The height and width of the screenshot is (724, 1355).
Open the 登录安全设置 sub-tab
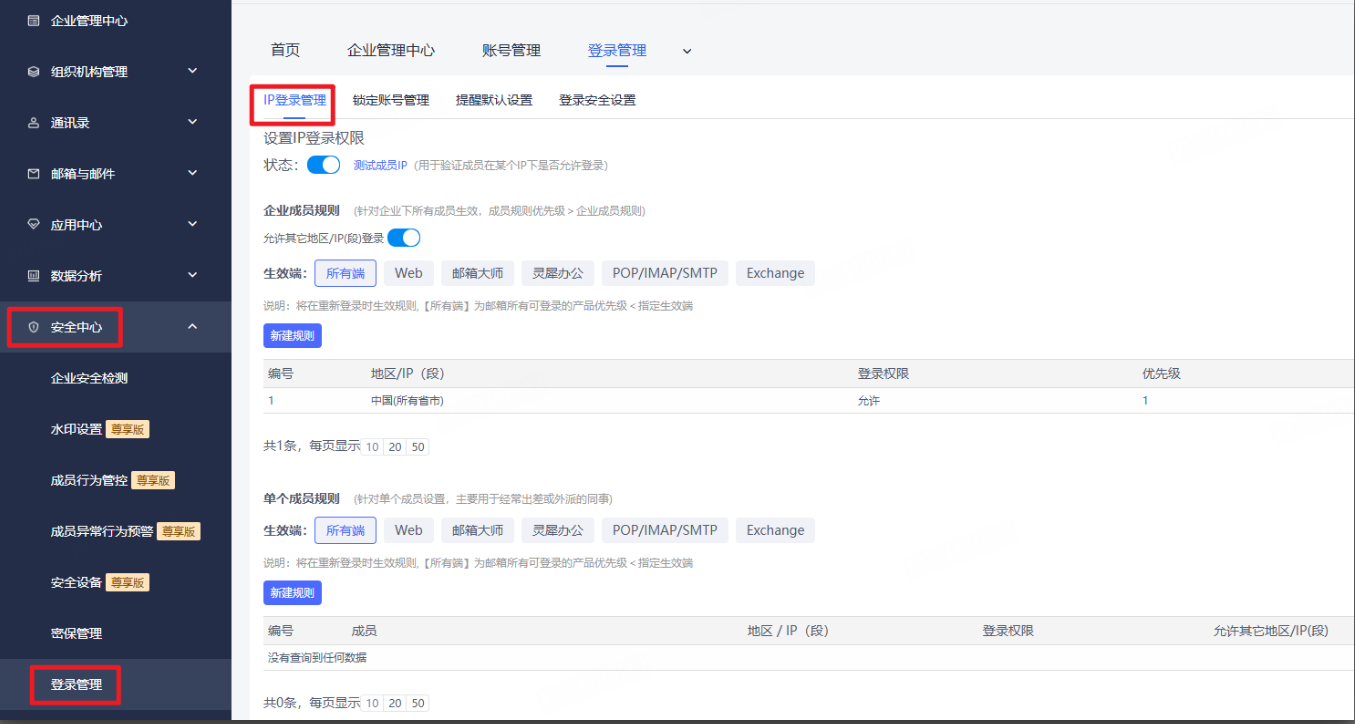597,100
